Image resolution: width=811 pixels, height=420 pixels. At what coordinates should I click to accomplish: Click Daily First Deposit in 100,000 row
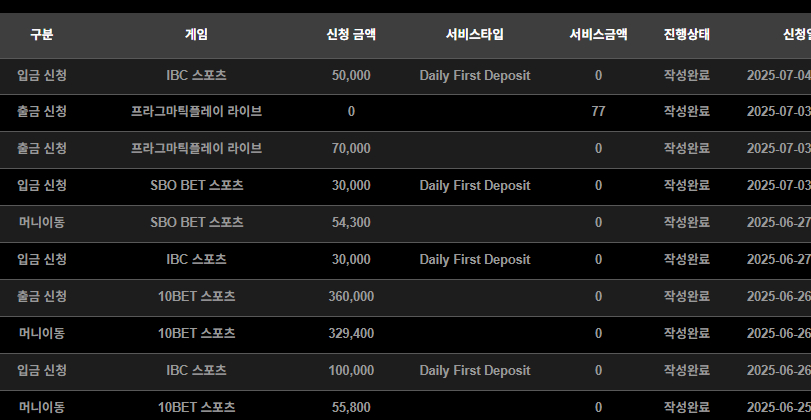475,370
